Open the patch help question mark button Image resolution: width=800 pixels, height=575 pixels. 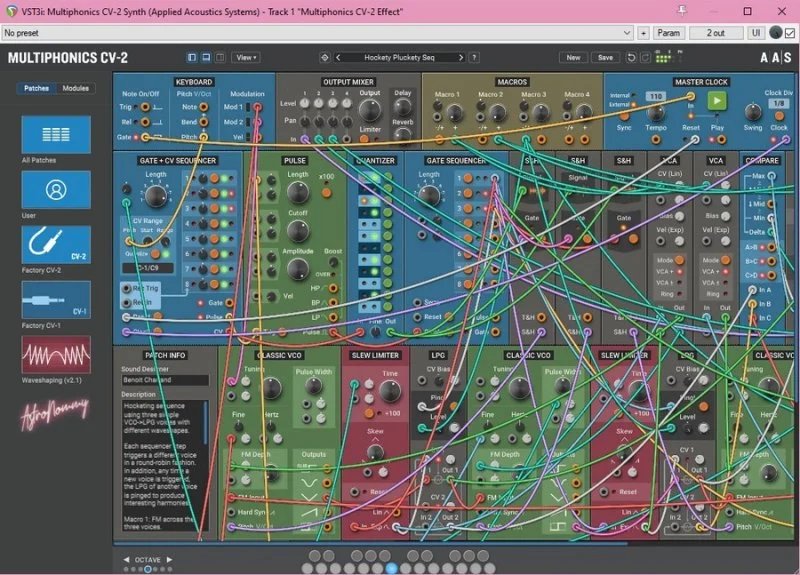point(474,58)
